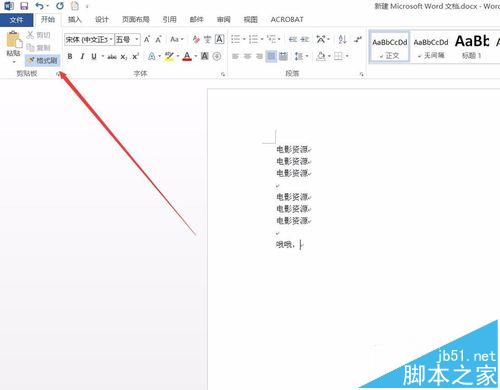Apply yellow text highlight color
The image size is (500, 390).
[169, 57]
